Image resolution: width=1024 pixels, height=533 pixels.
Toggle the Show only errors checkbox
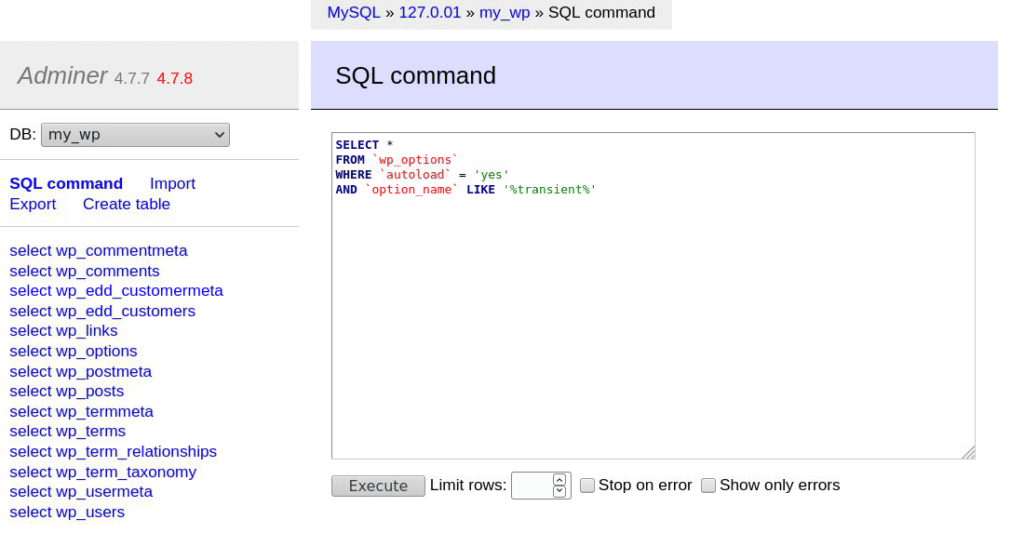(x=708, y=485)
